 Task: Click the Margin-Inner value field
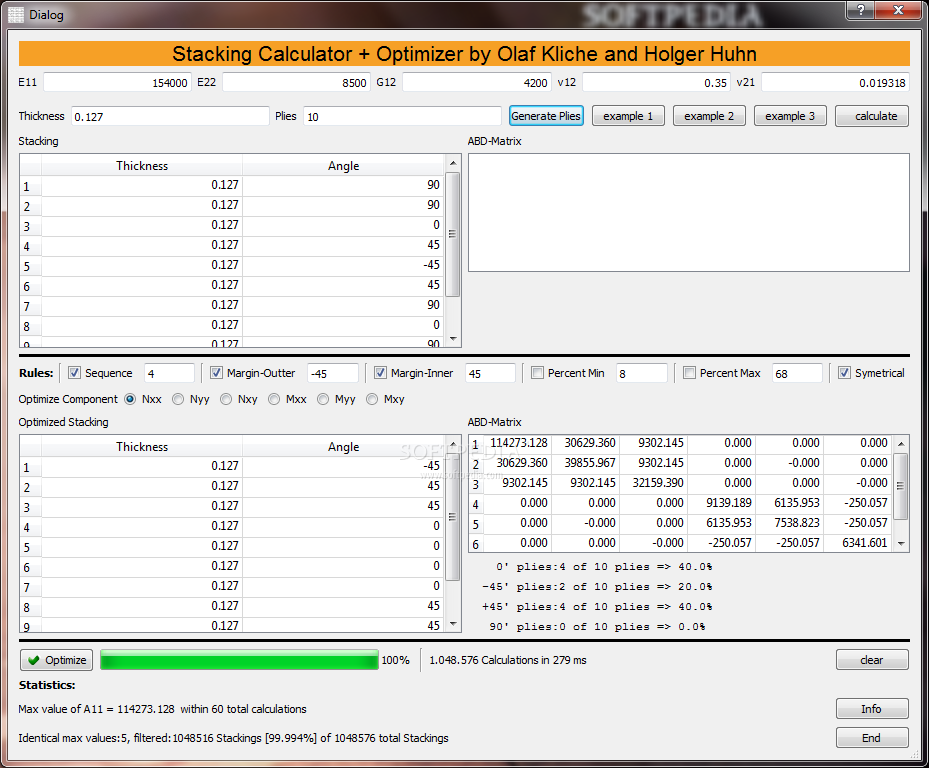coord(491,373)
